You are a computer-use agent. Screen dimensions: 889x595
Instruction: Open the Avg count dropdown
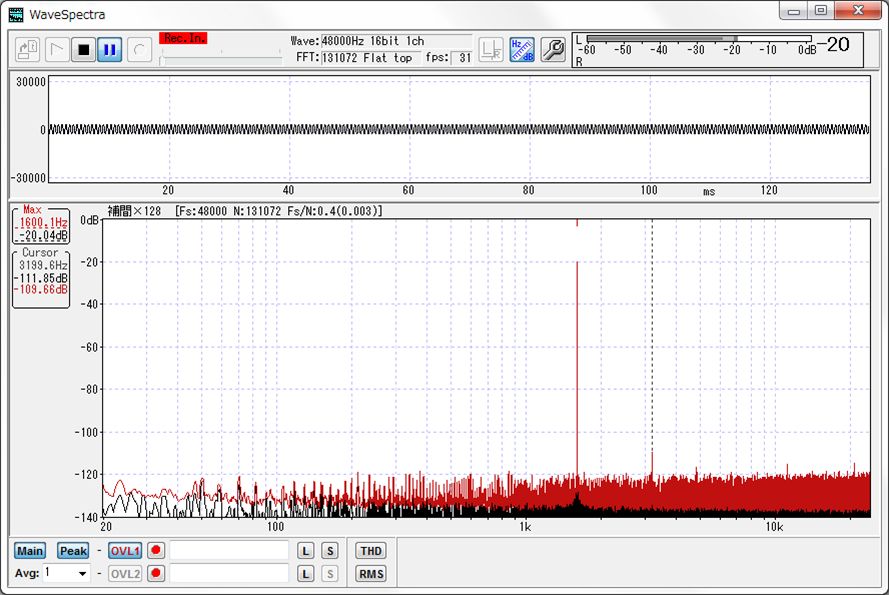(x=82, y=573)
